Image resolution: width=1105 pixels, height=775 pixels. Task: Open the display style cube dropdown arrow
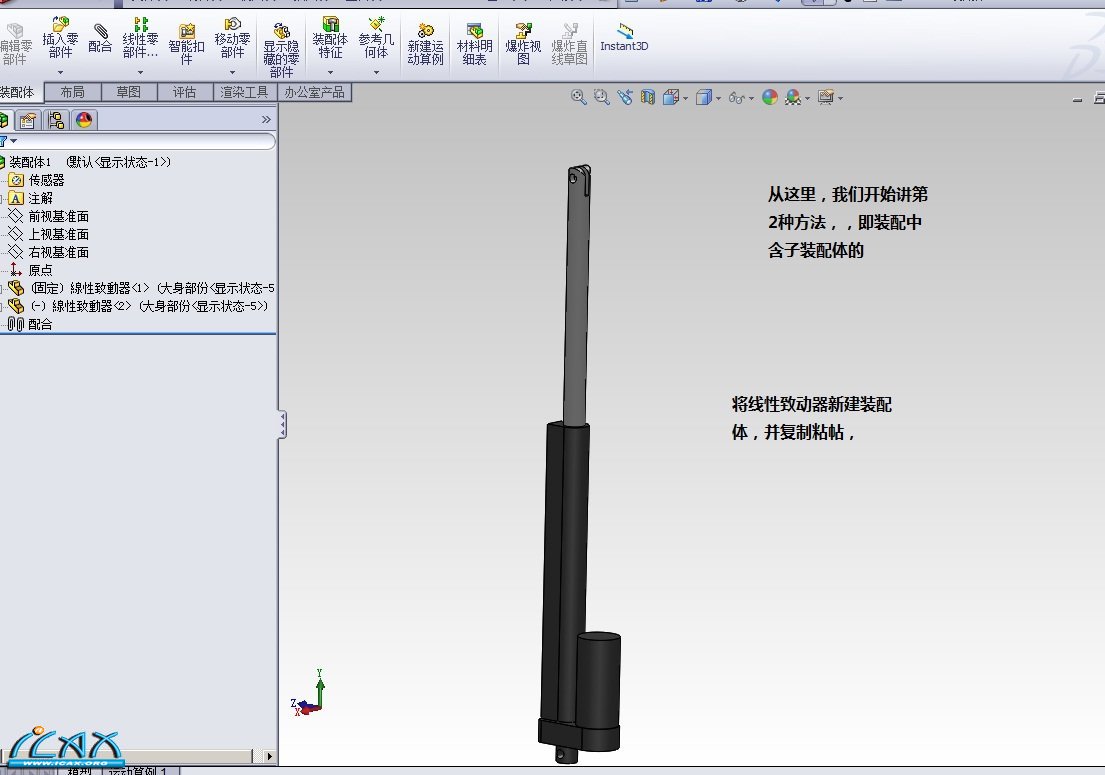pyautogui.click(x=718, y=98)
